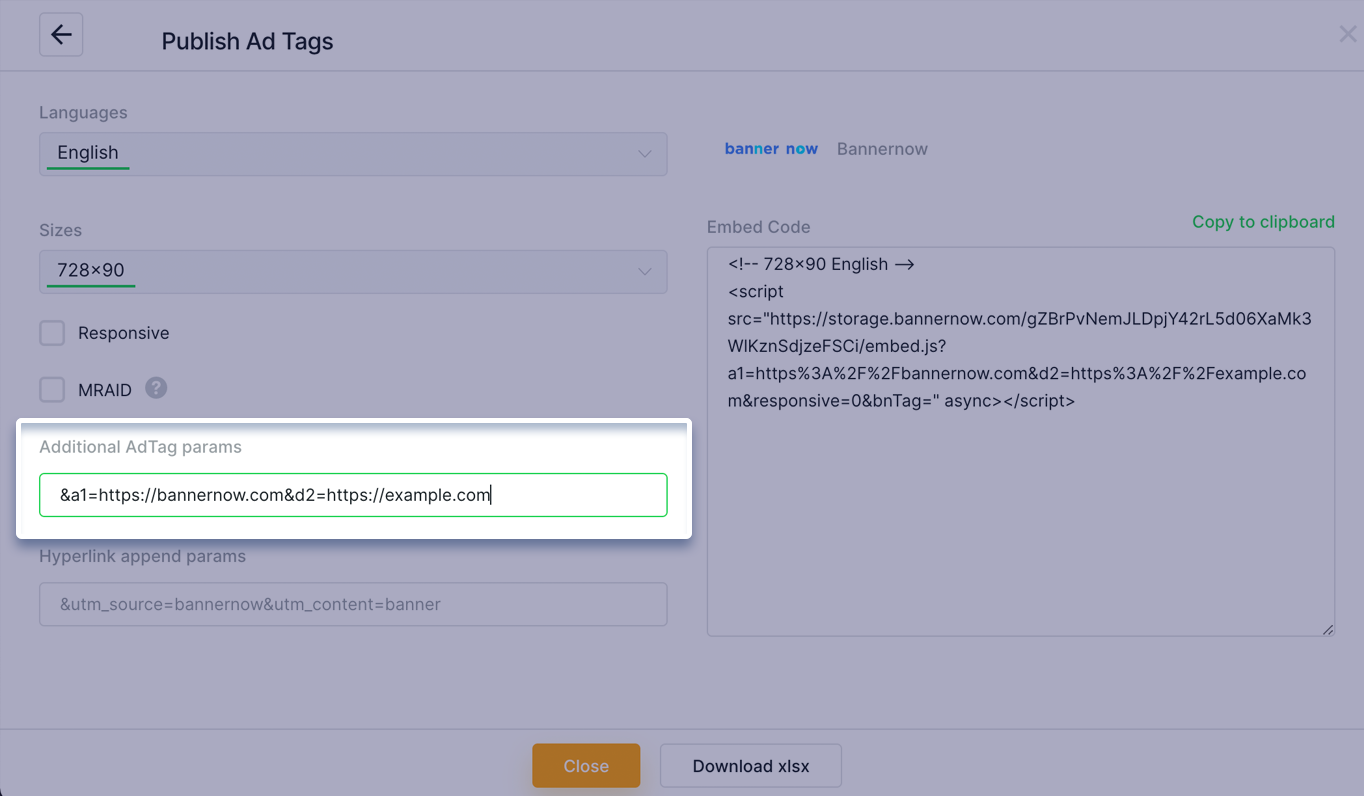Click the orange Close button
Screen dimensions: 1364x796
click(586, 766)
